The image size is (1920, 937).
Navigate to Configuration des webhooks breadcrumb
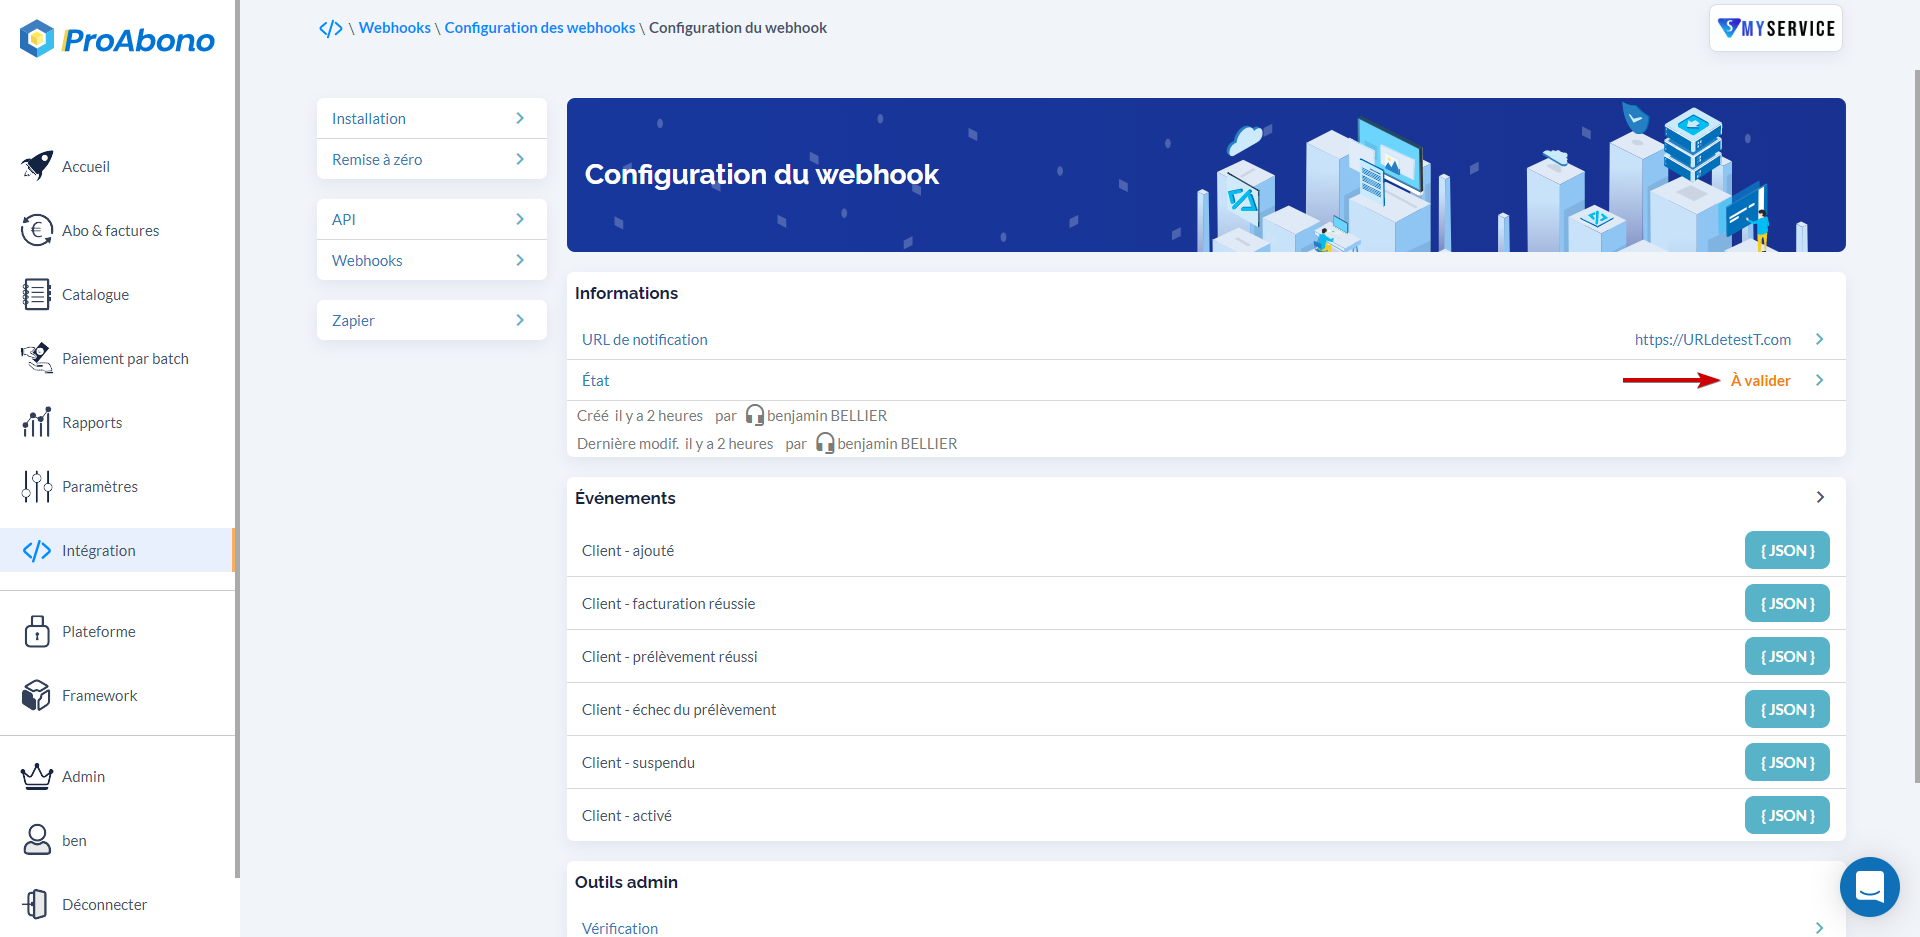click(x=539, y=27)
